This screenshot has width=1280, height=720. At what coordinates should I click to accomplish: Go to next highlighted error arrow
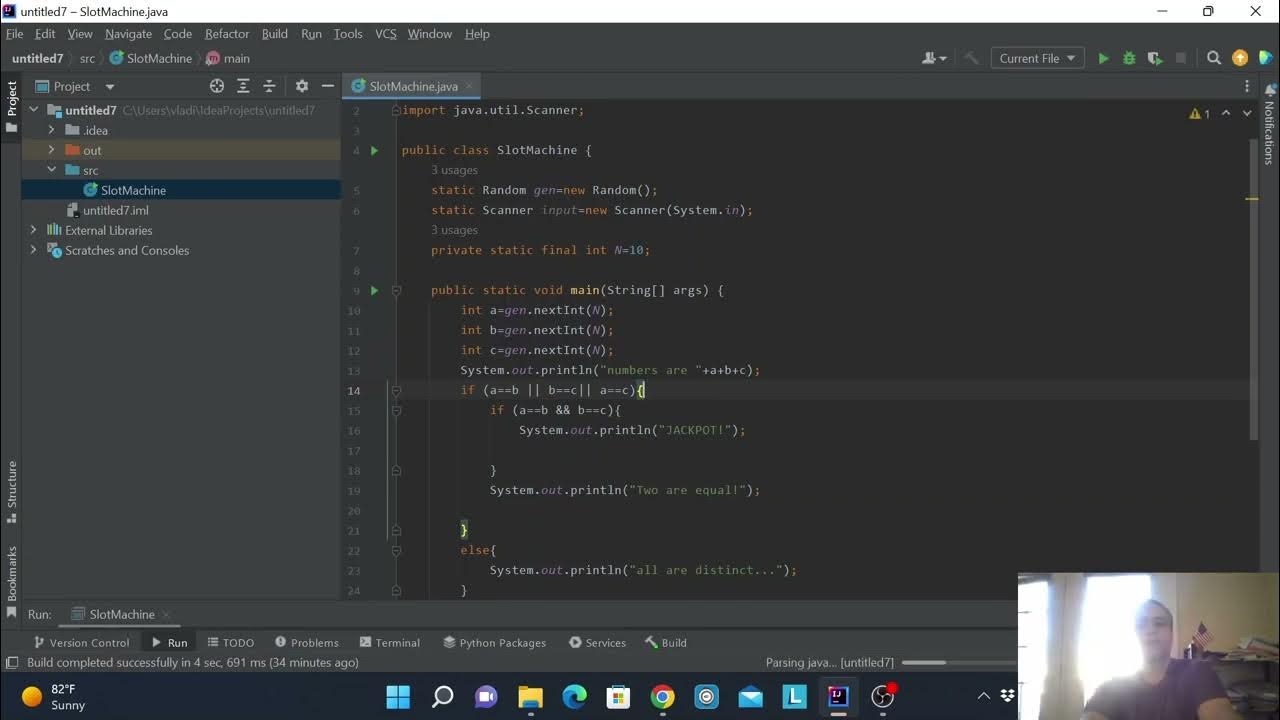pos(1246,113)
